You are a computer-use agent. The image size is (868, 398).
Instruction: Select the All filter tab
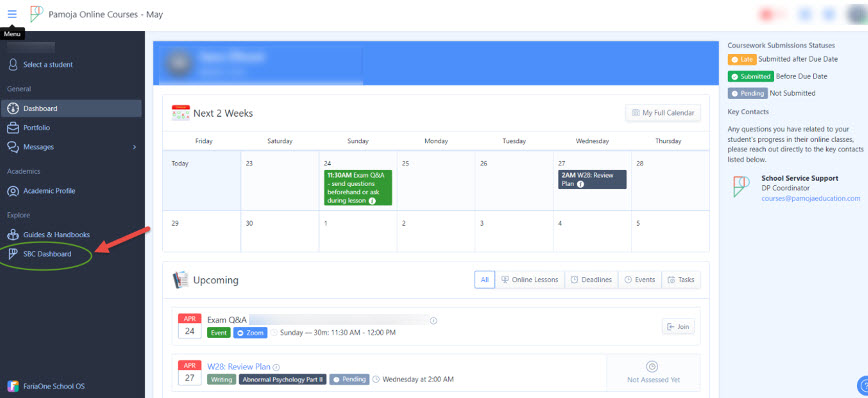tap(484, 280)
